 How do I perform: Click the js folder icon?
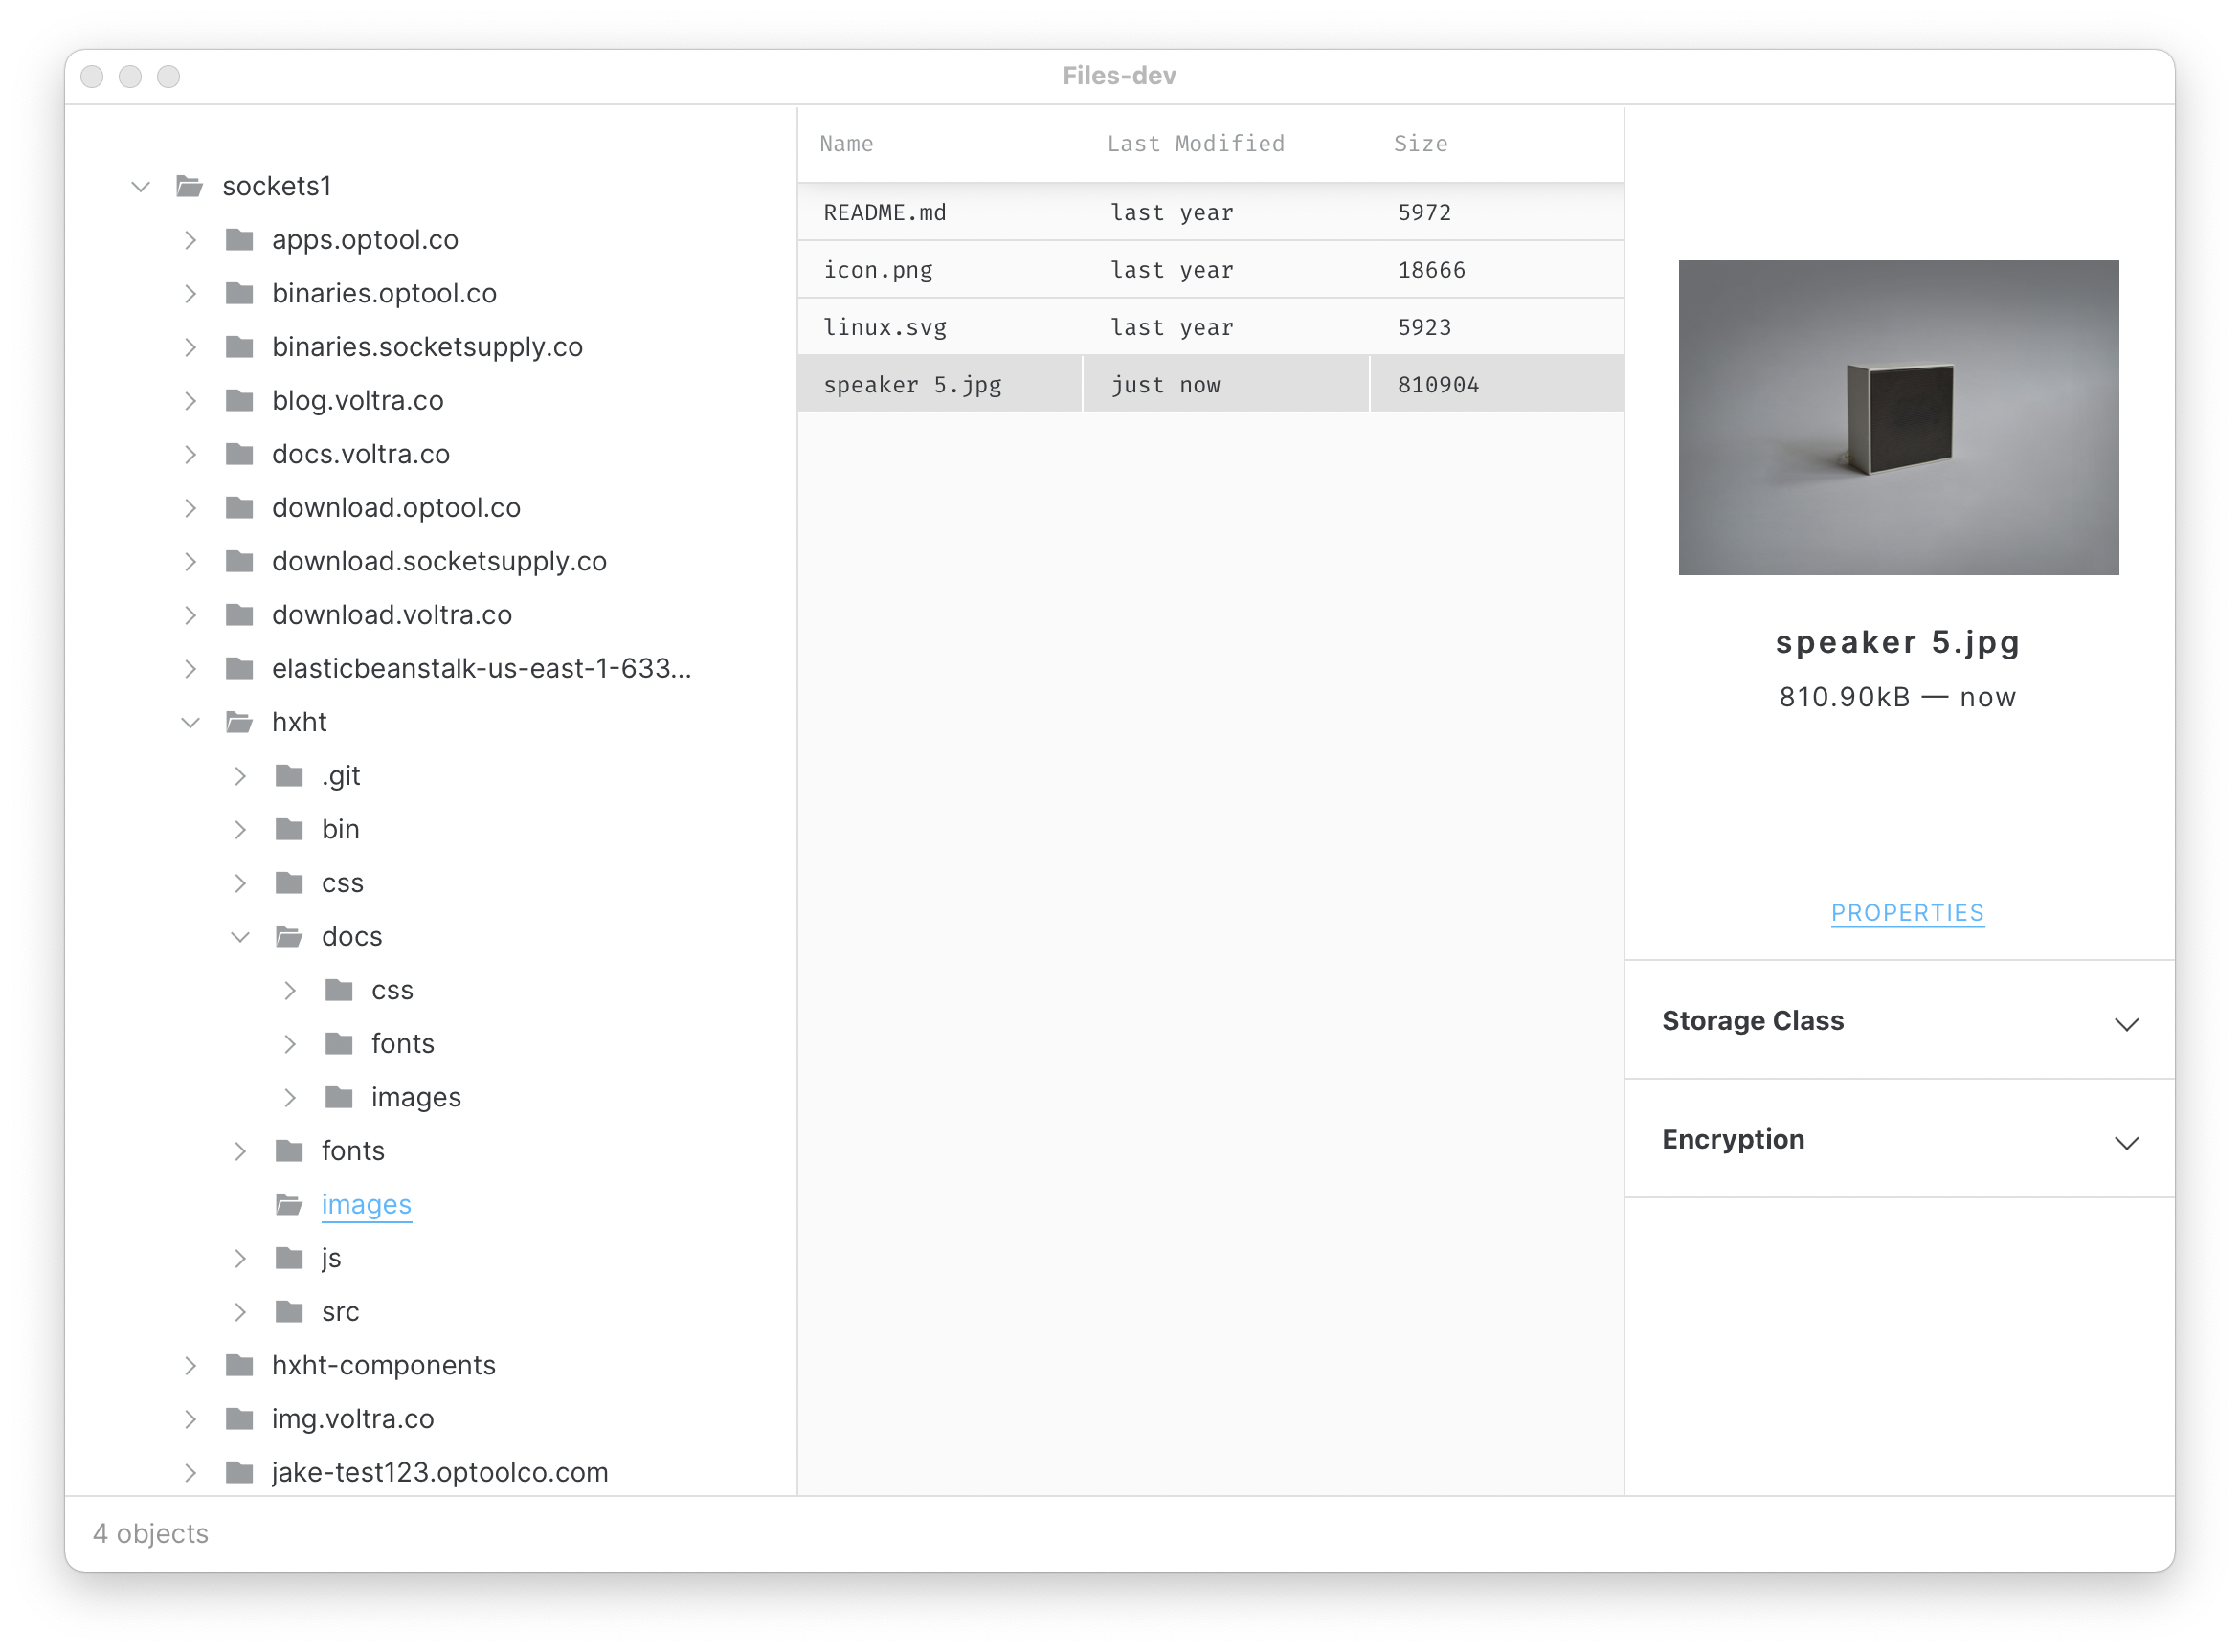point(290,1258)
